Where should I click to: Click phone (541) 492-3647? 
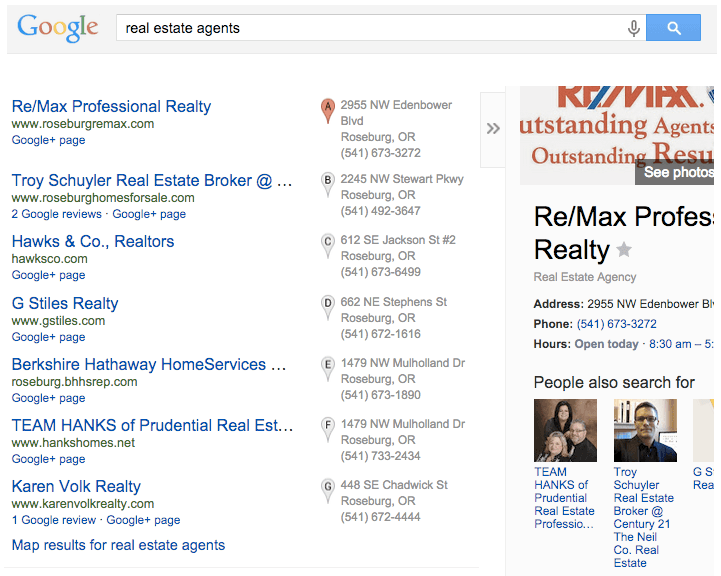381,211
